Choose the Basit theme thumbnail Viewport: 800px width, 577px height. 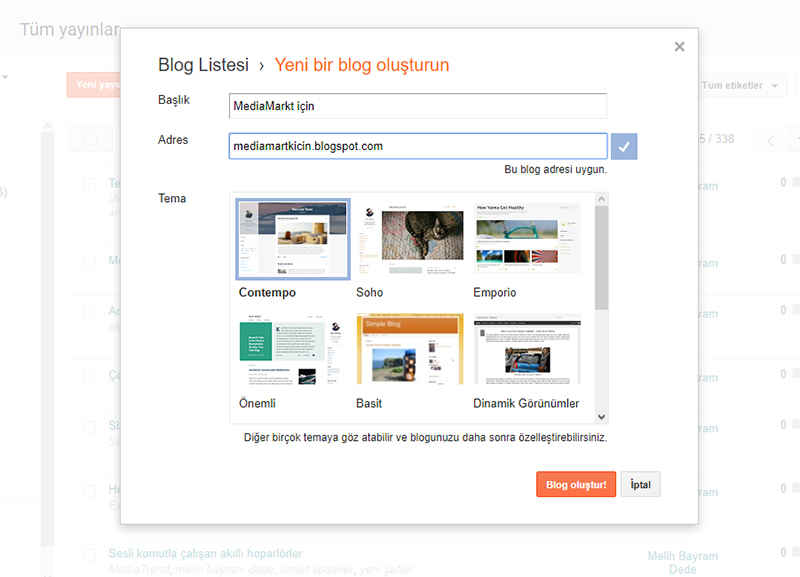[410, 350]
